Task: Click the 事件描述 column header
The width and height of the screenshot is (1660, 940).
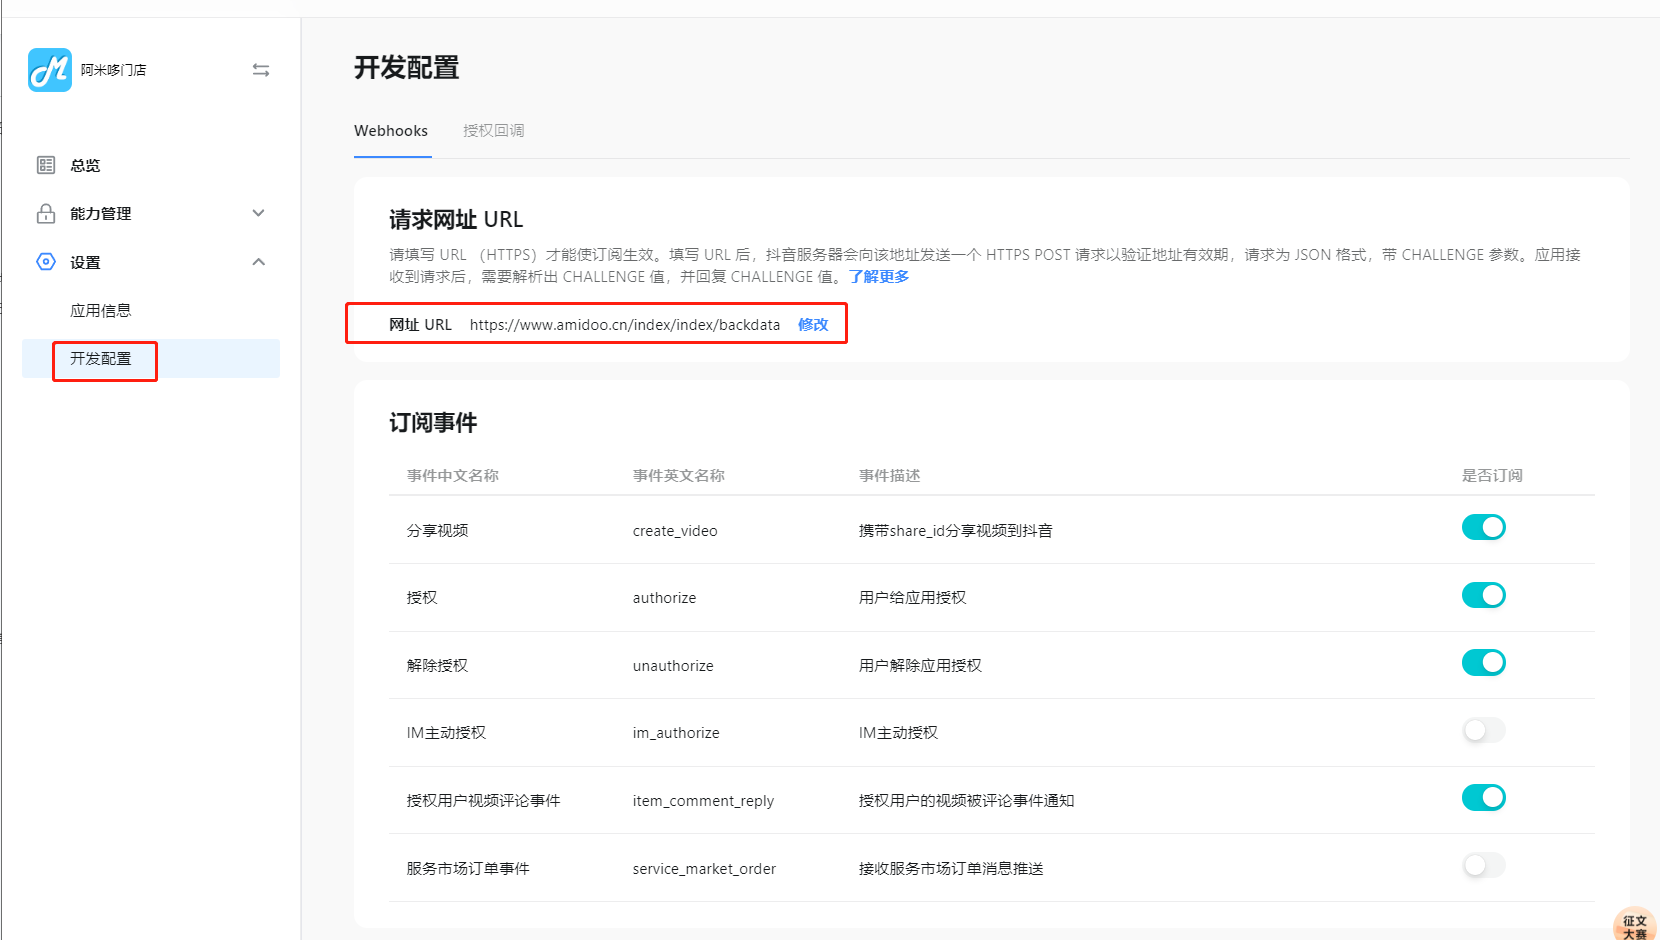Action: click(890, 475)
